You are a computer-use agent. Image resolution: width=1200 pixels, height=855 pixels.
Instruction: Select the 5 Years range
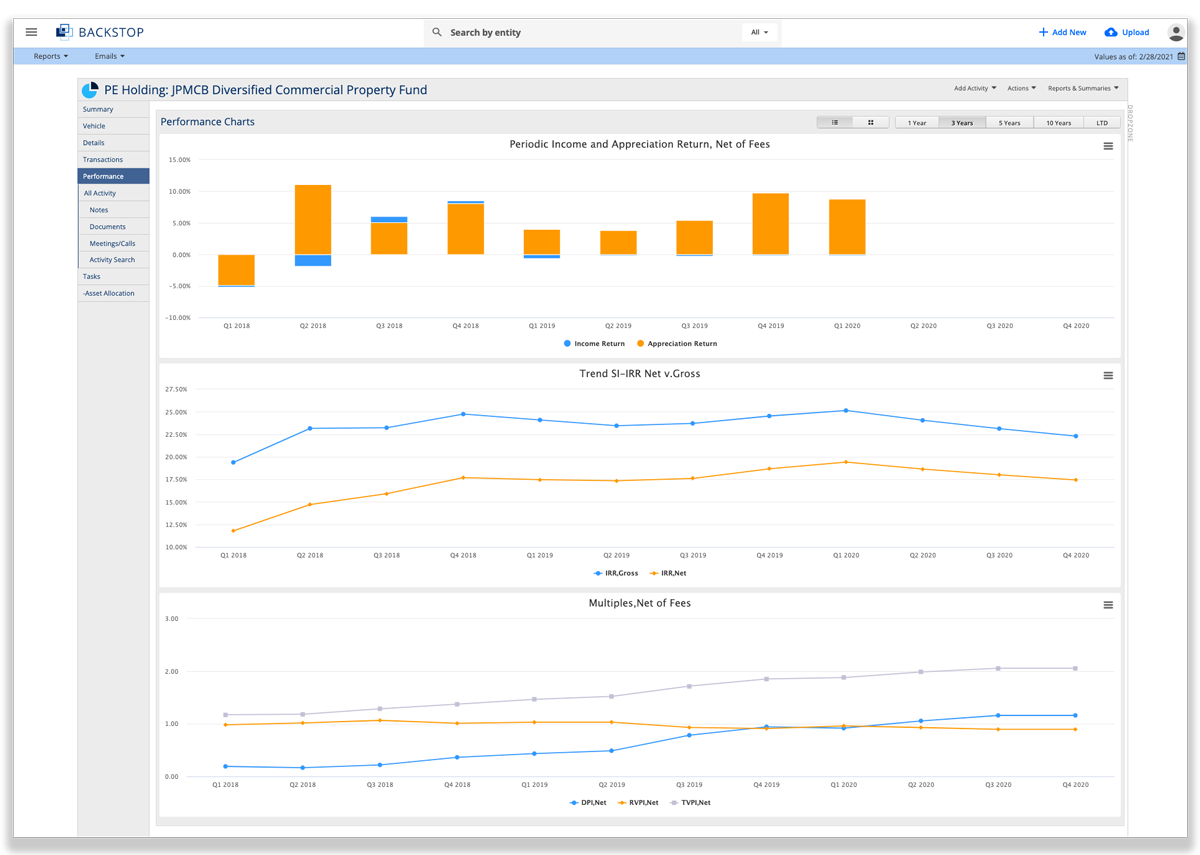[1010, 122]
